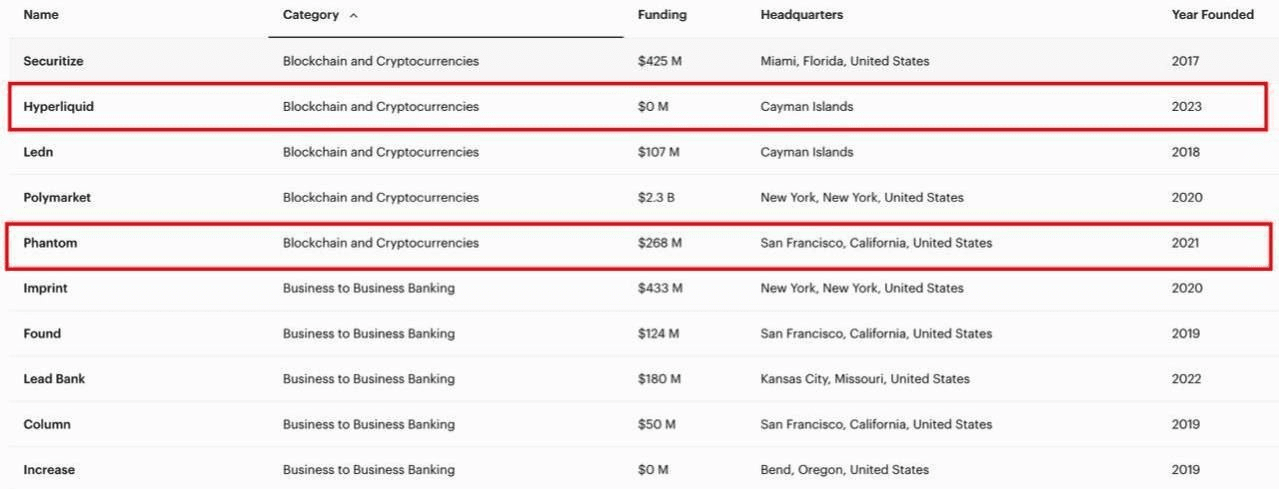This screenshot has width=1279, height=489.
Task: Open the Securitize company row
Action: click(x=53, y=61)
